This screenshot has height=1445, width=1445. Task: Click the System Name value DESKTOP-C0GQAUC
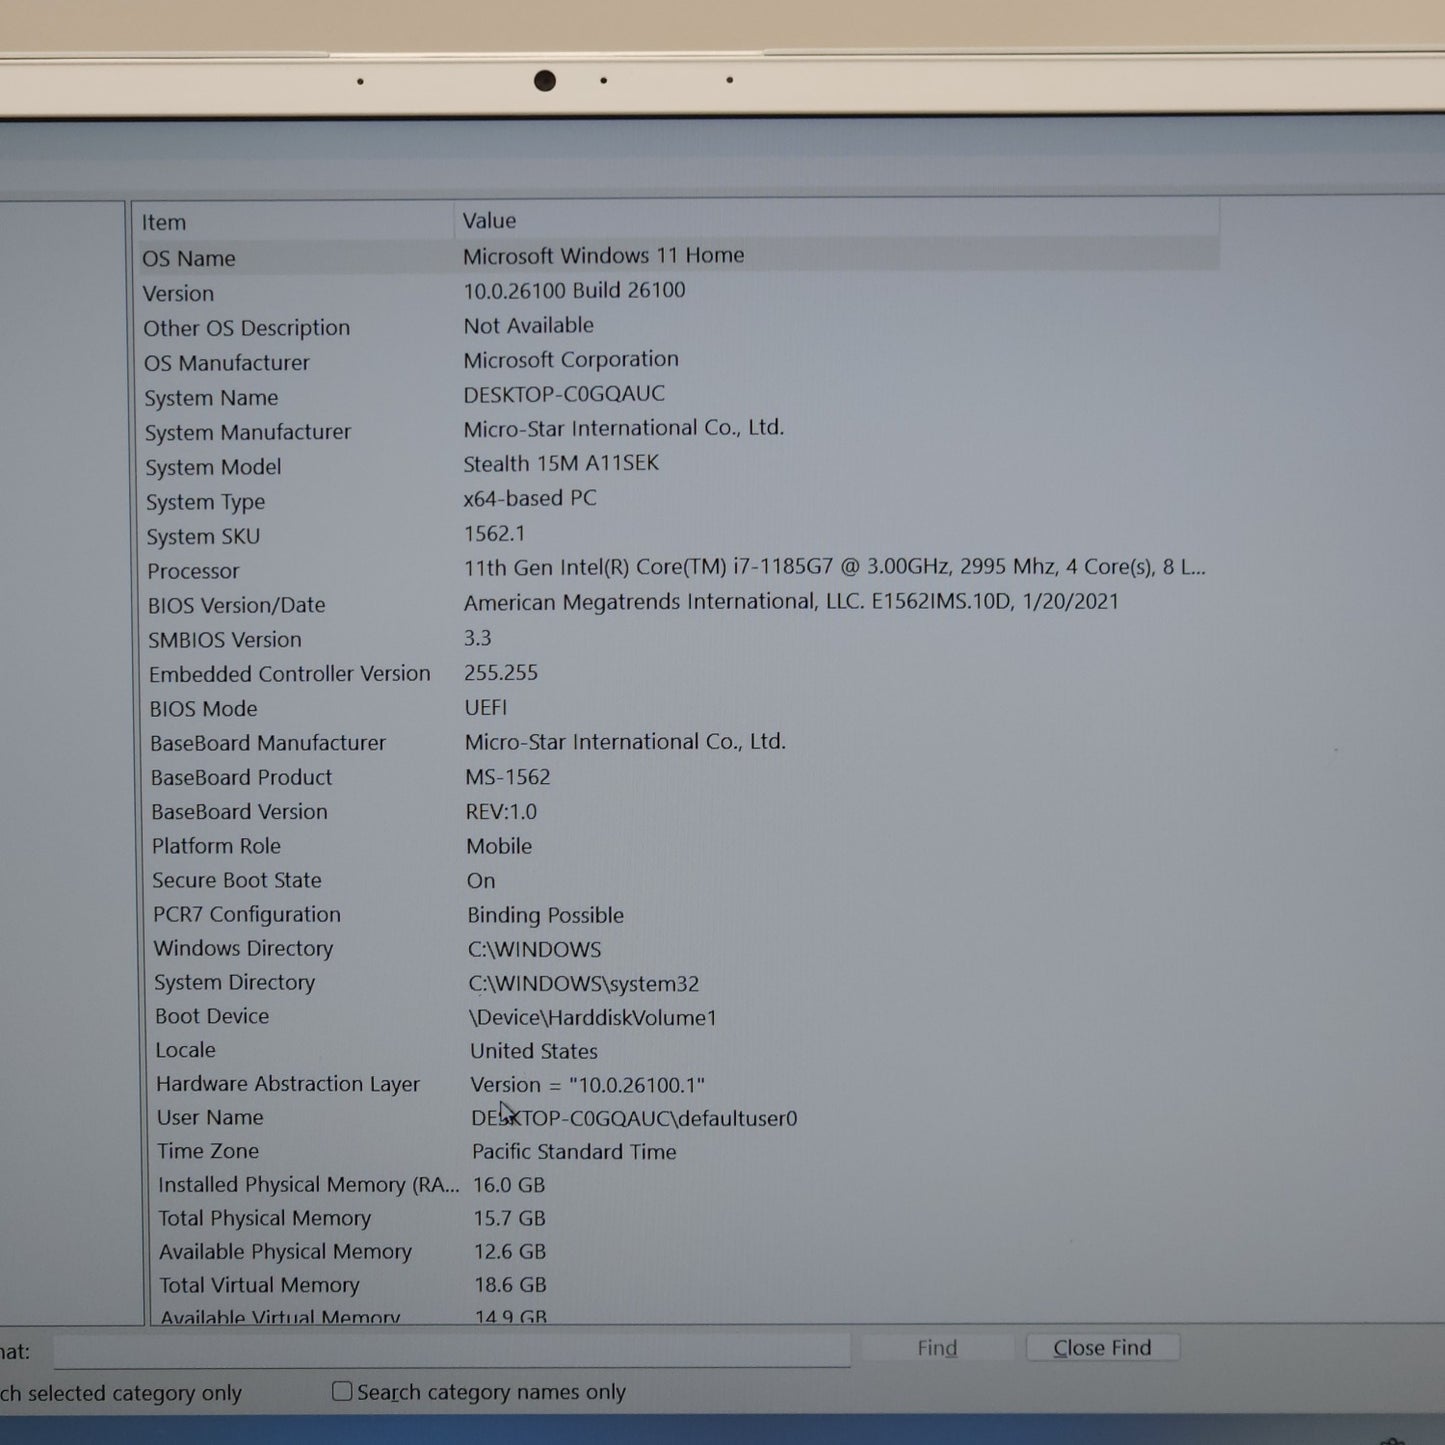click(564, 394)
